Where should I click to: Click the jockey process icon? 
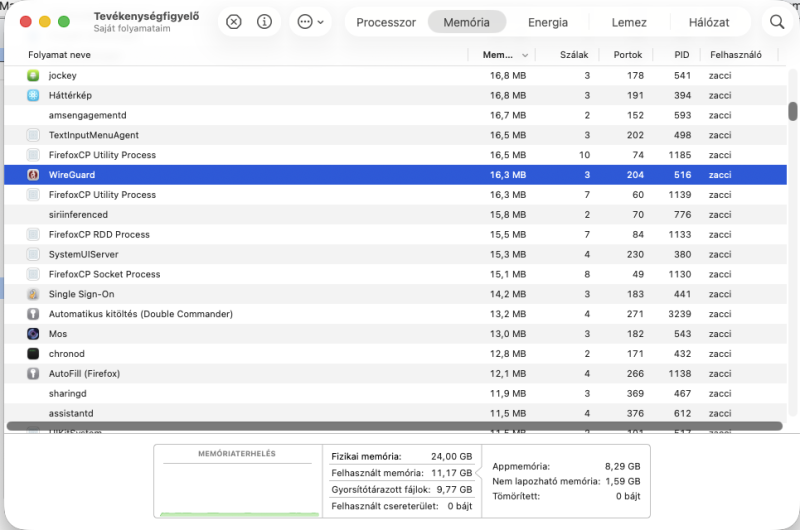point(33,76)
